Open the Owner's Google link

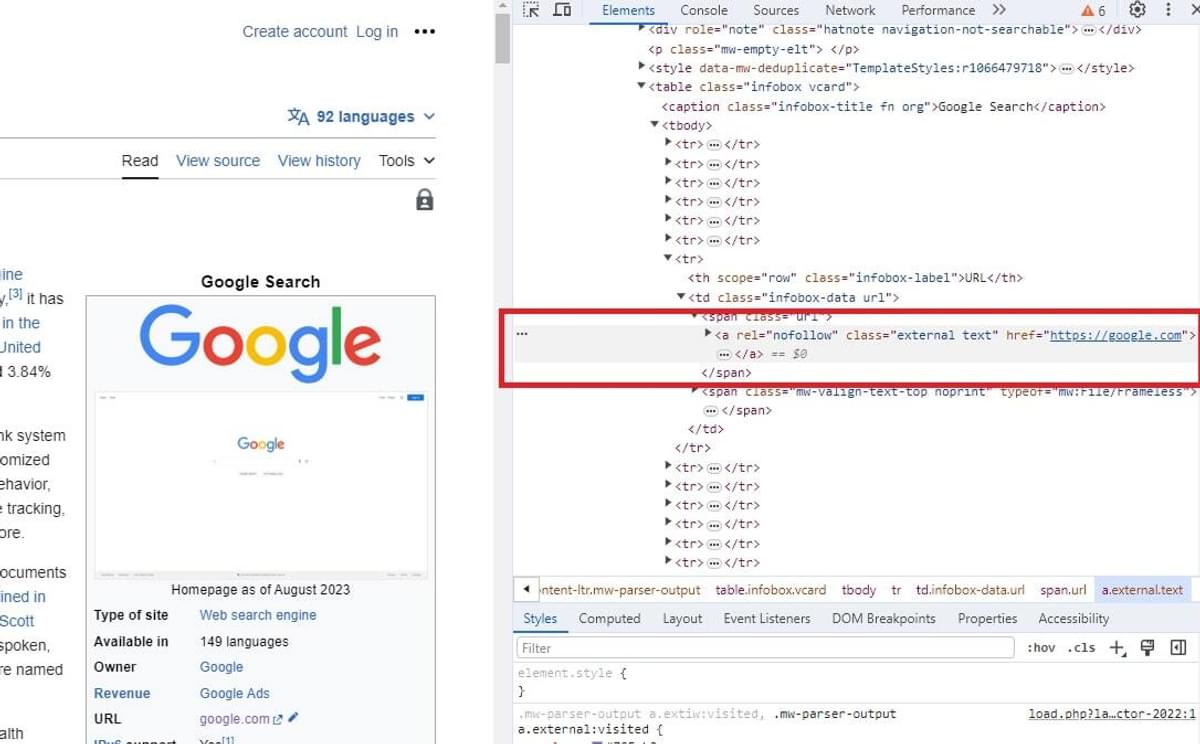pyautogui.click(x=222, y=667)
